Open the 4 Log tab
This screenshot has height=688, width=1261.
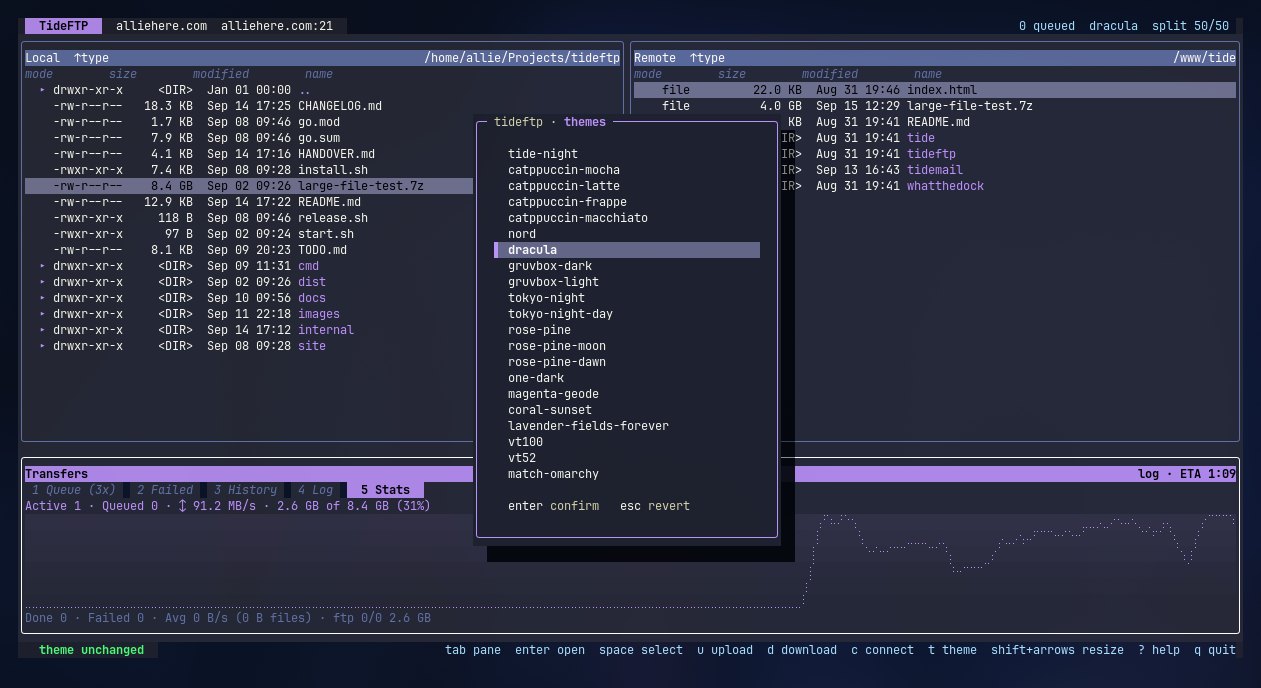(315, 490)
